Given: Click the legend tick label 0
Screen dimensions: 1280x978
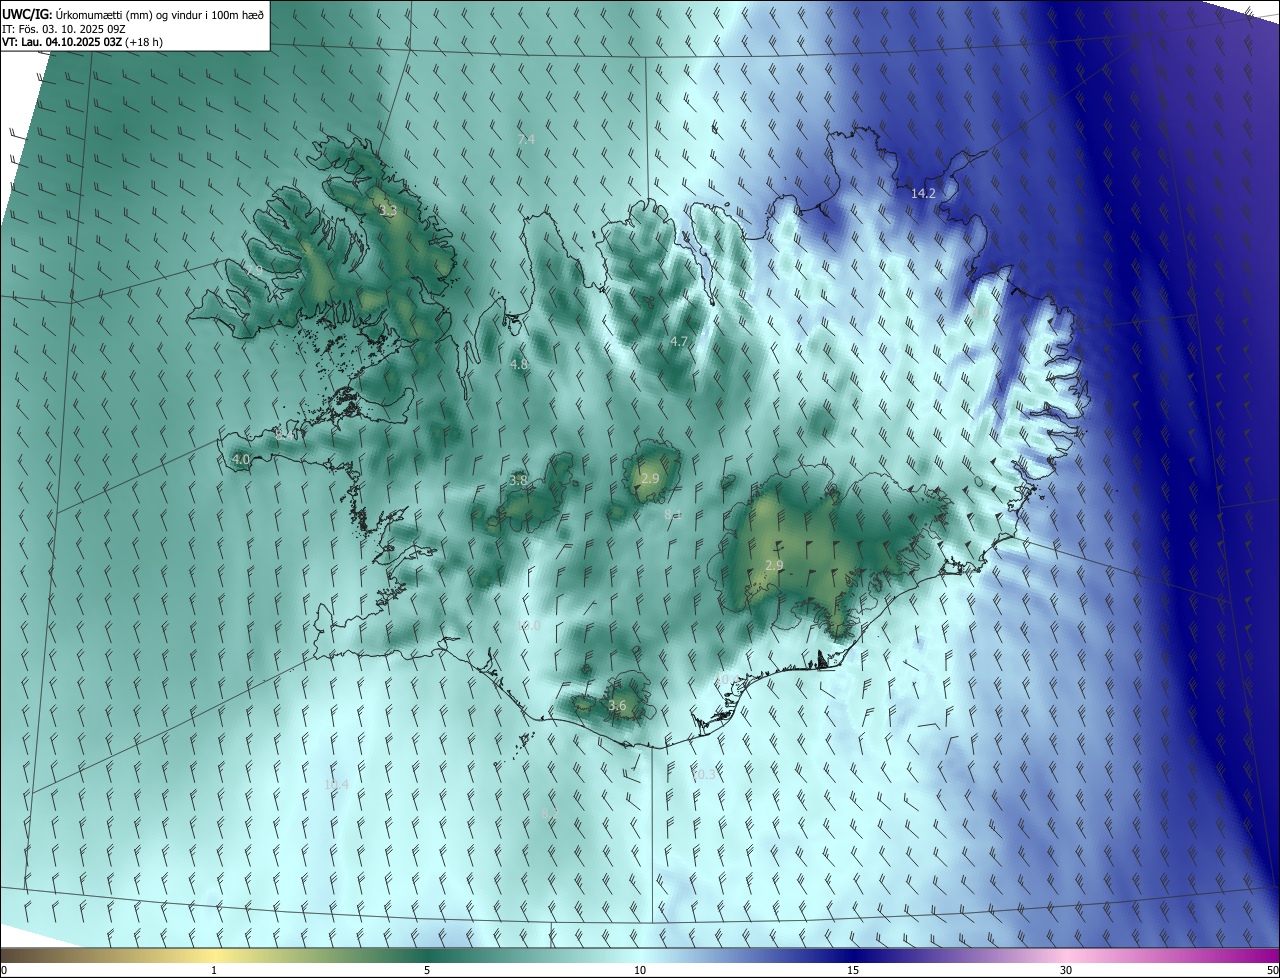Looking at the screenshot, I should pos(3,970).
